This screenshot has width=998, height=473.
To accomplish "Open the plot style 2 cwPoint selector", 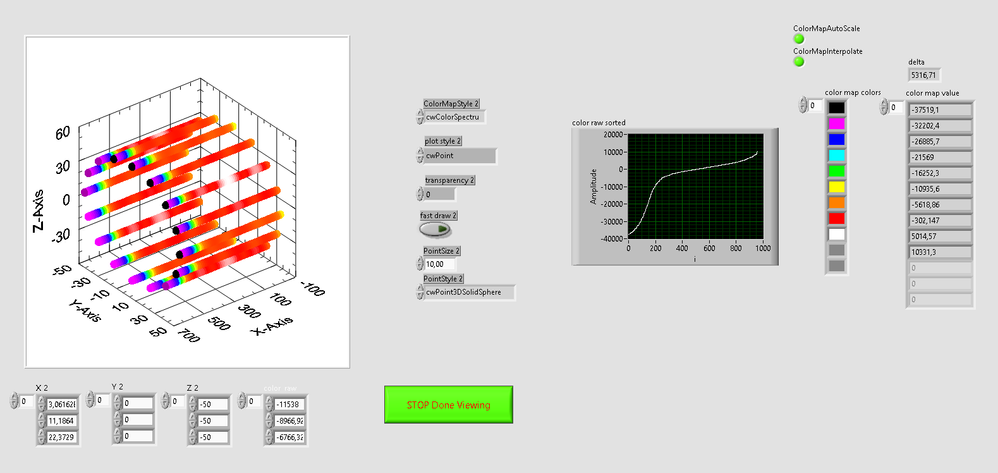I will click(x=460, y=156).
